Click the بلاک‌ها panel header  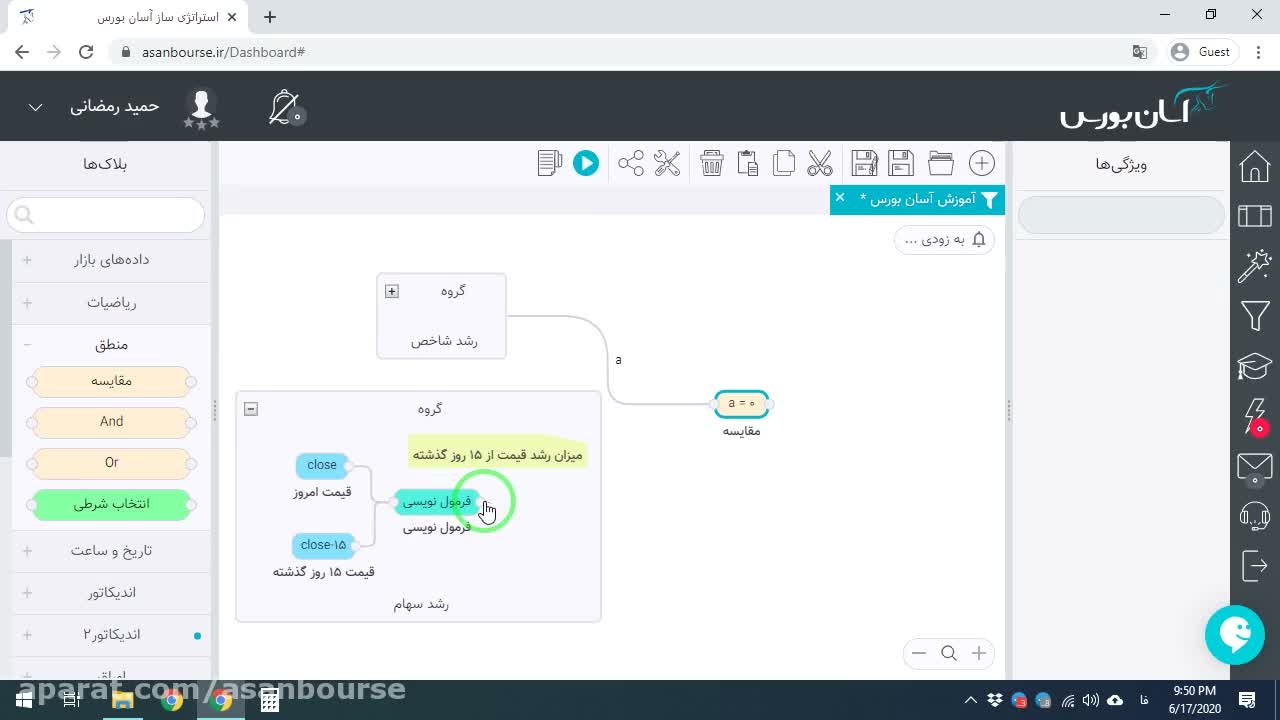[105, 164]
